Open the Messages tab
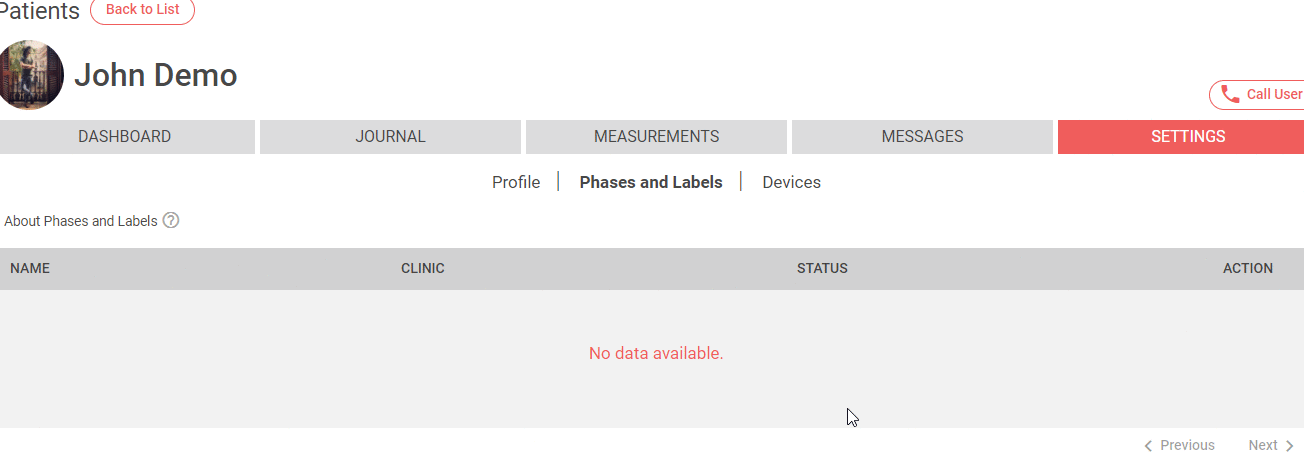This screenshot has width=1304, height=464. 922,137
